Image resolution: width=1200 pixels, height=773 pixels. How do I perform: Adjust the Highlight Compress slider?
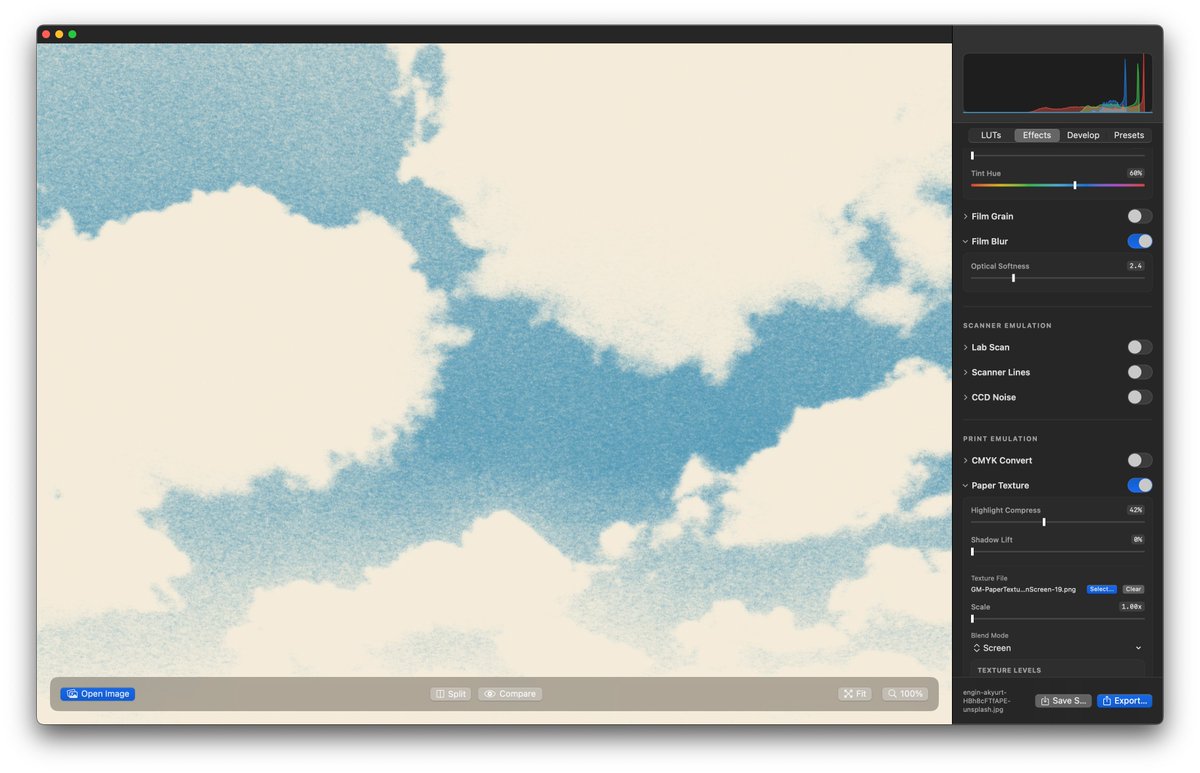1057,522
